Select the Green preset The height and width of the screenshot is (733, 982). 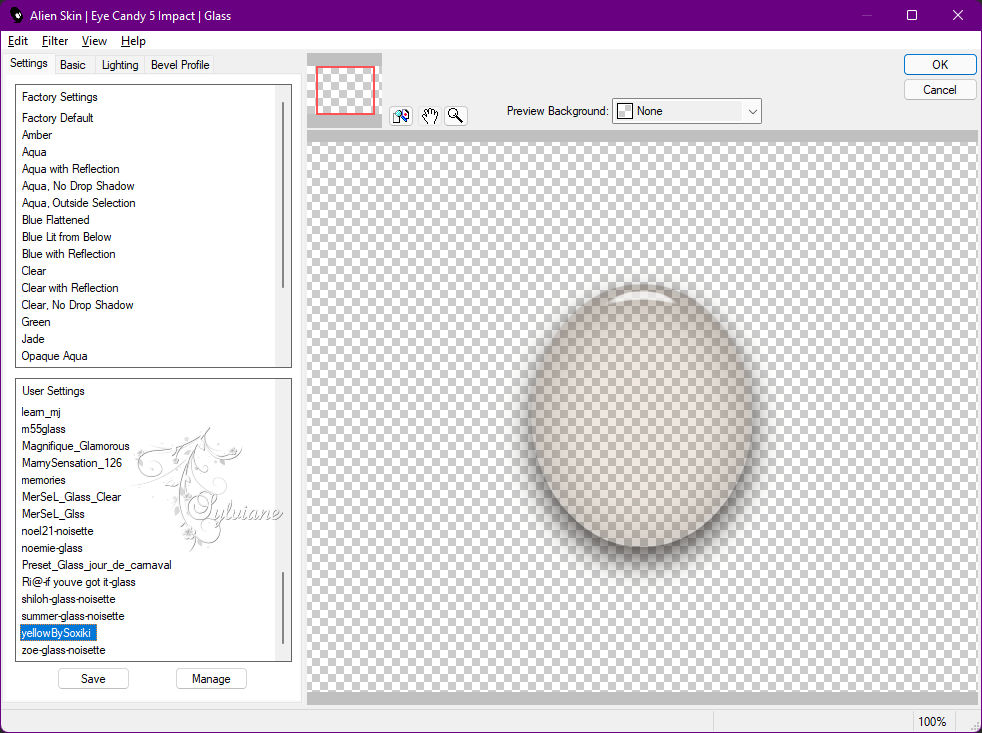pos(36,322)
